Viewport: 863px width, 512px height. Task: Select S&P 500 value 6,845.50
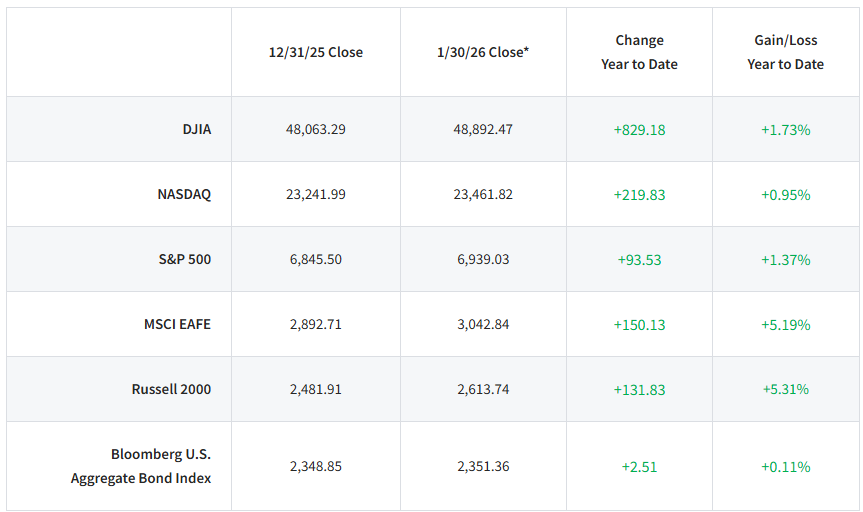pos(316,259)
